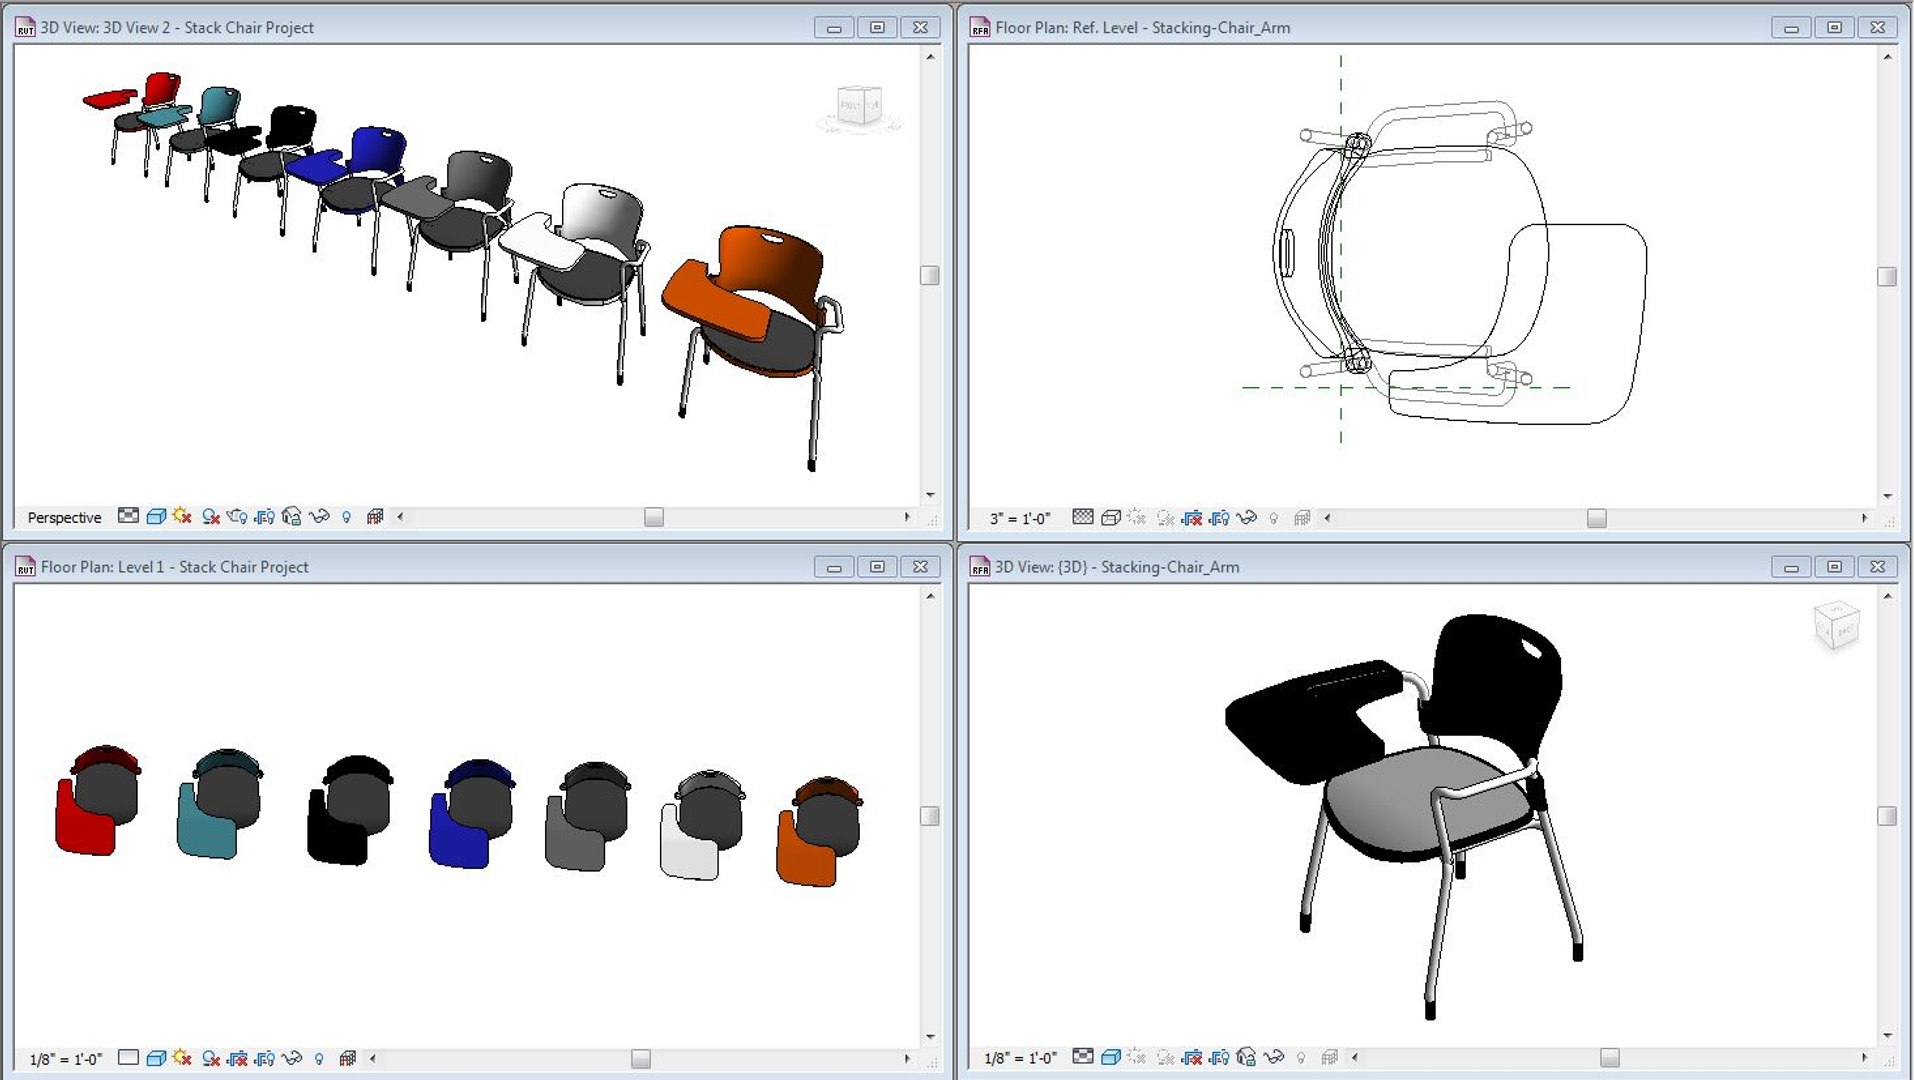
Task: Open Temporary Hide/Isolate in 3D View 2
Action: (319, 516)
